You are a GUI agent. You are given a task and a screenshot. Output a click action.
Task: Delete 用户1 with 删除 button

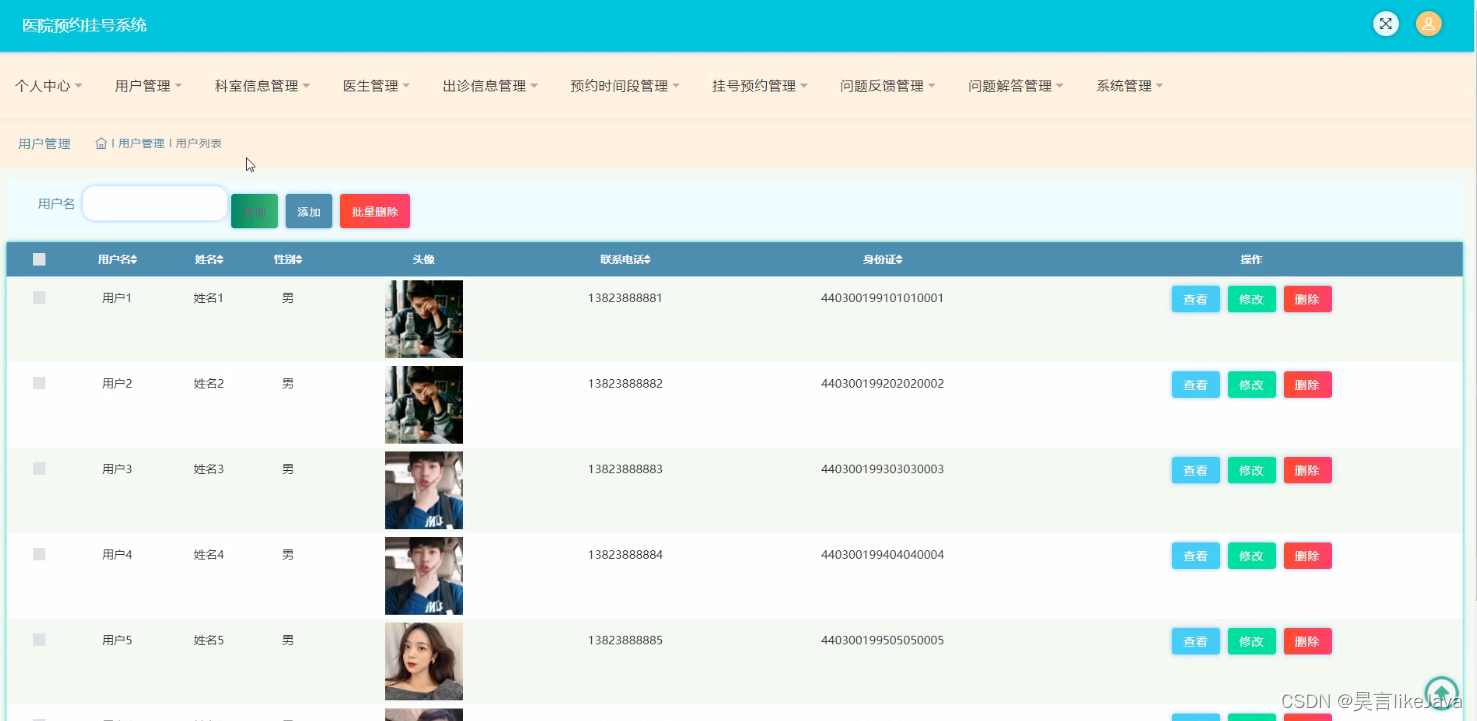tap(1308, 299)
